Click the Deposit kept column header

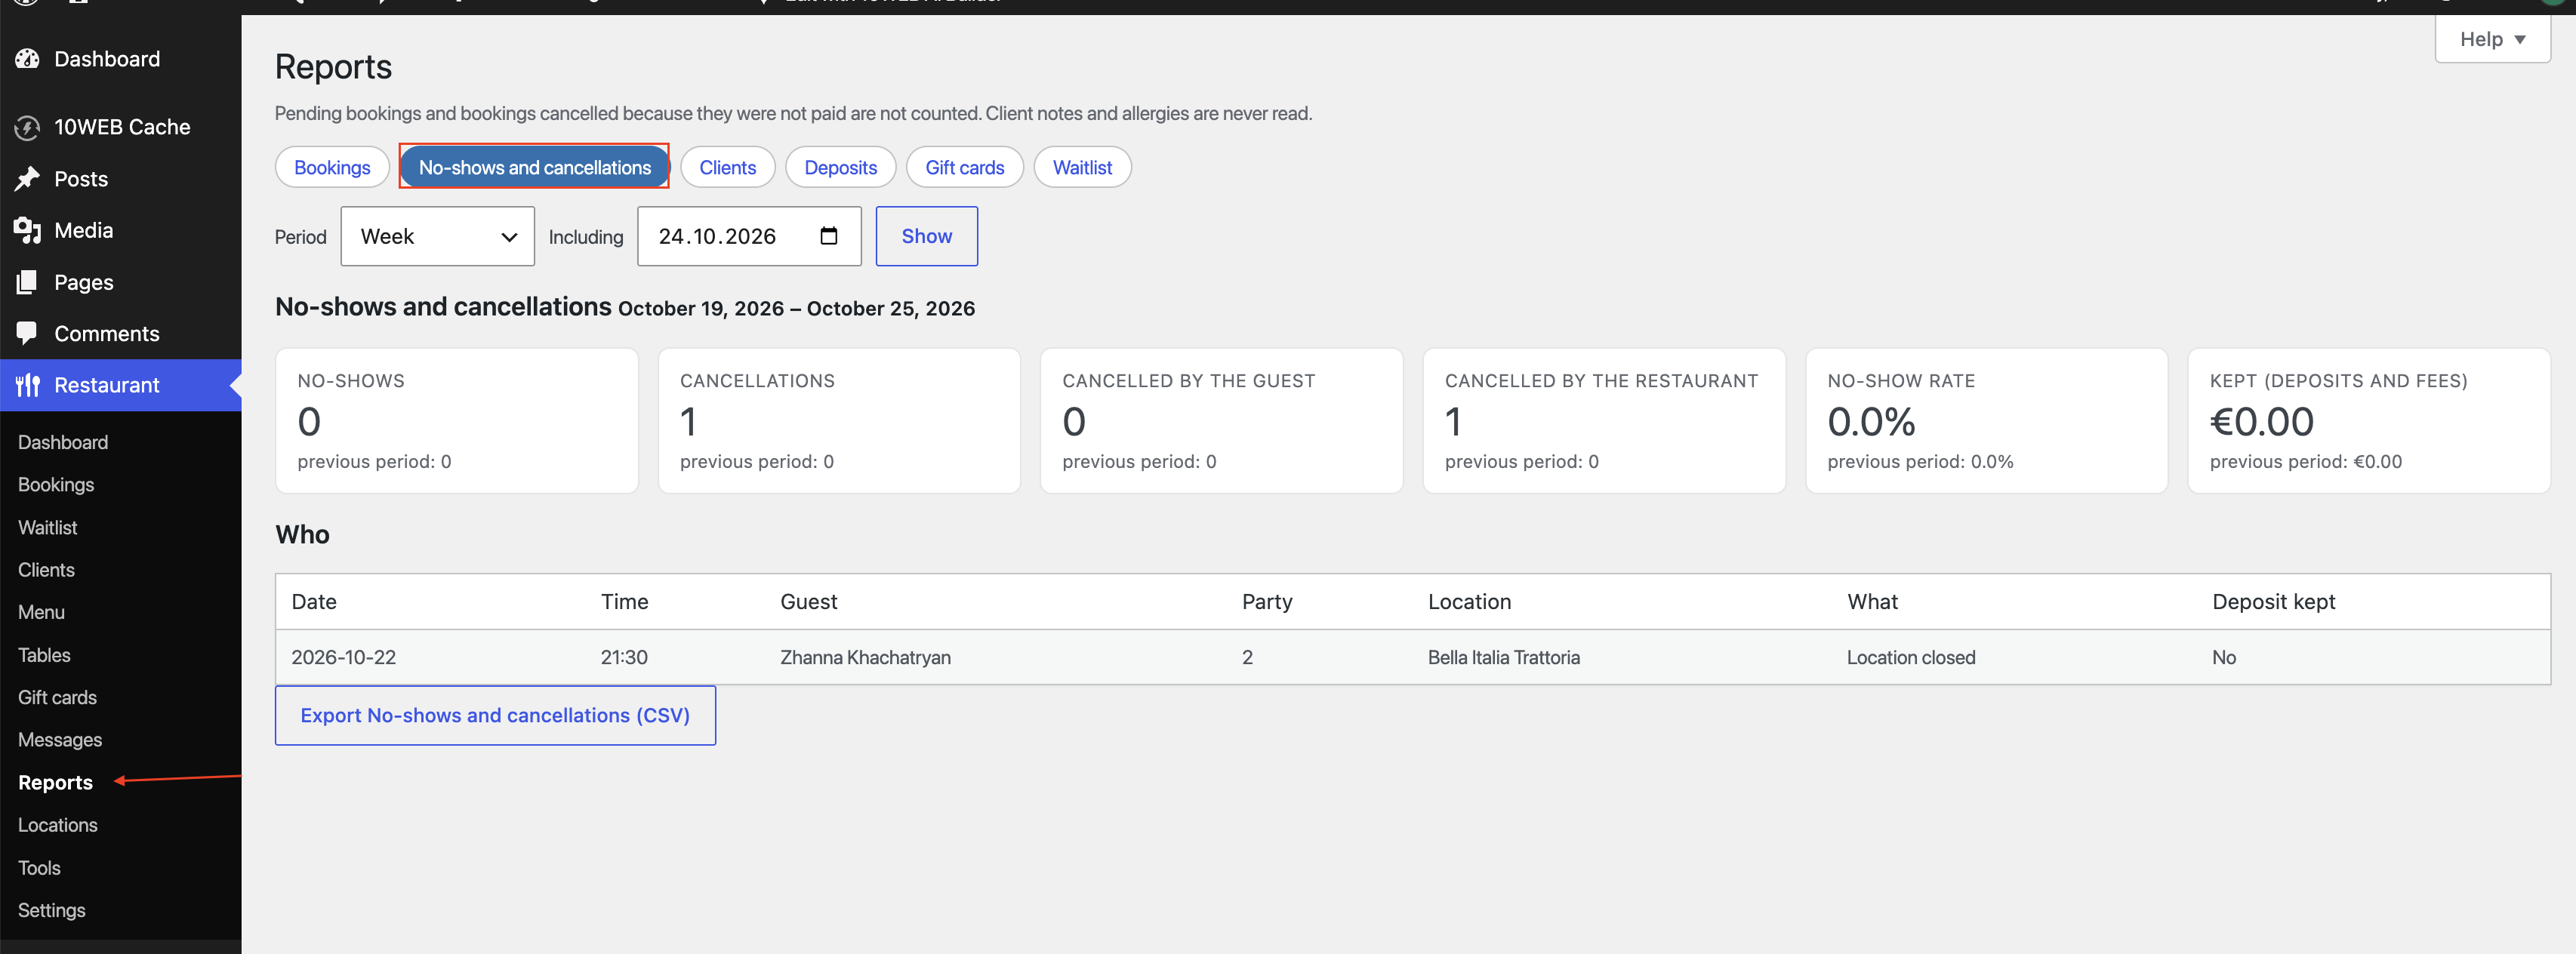click(x=2273, y=601)
